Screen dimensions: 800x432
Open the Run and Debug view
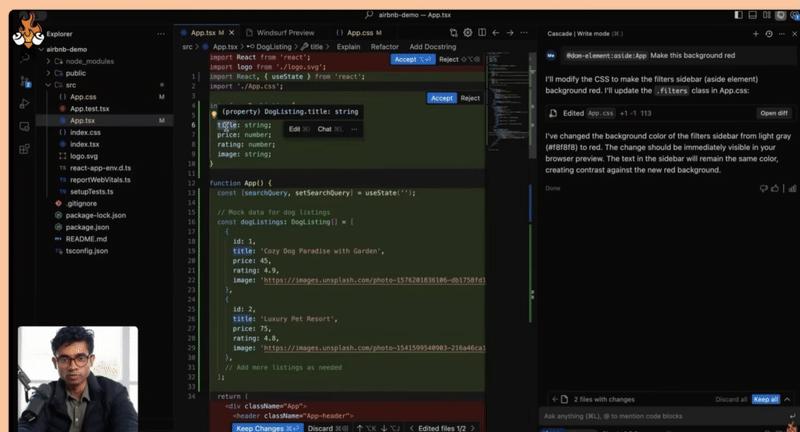coord(22,105)
